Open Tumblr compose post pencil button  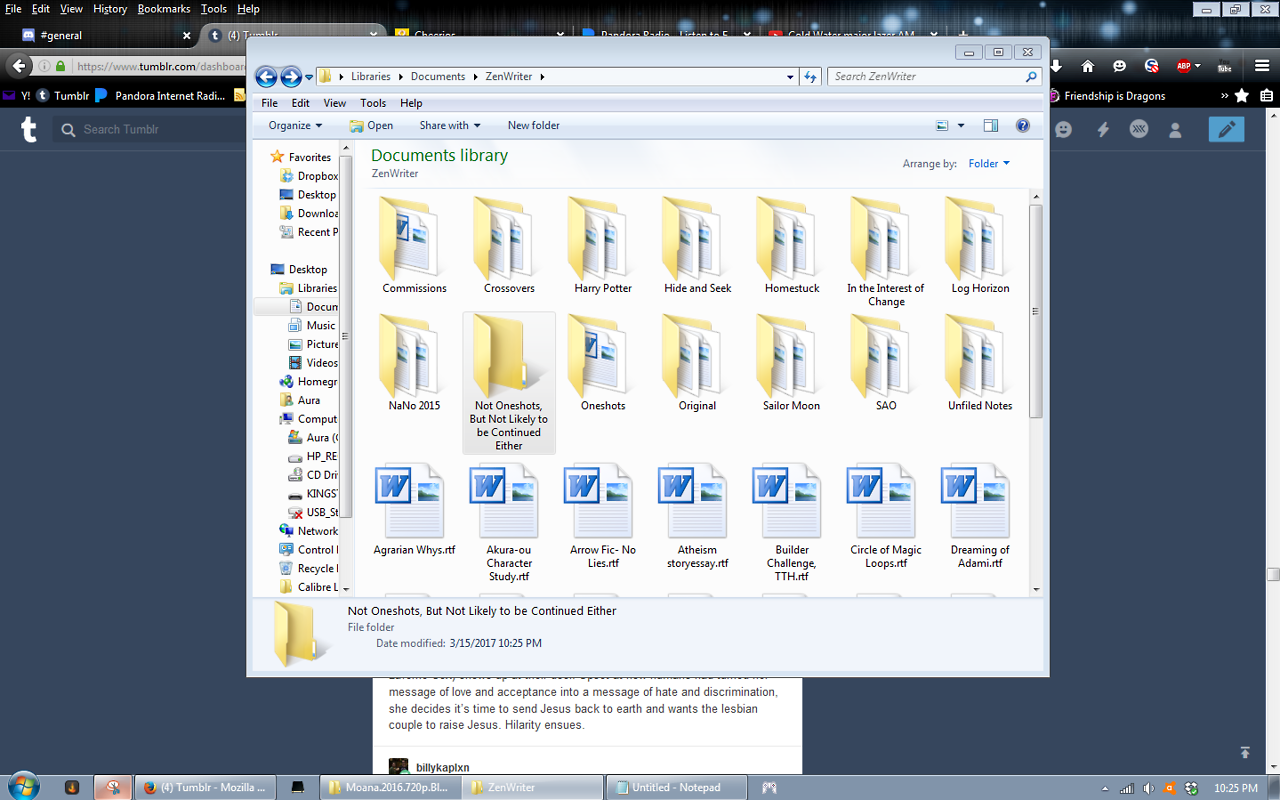pos(1227,129)
